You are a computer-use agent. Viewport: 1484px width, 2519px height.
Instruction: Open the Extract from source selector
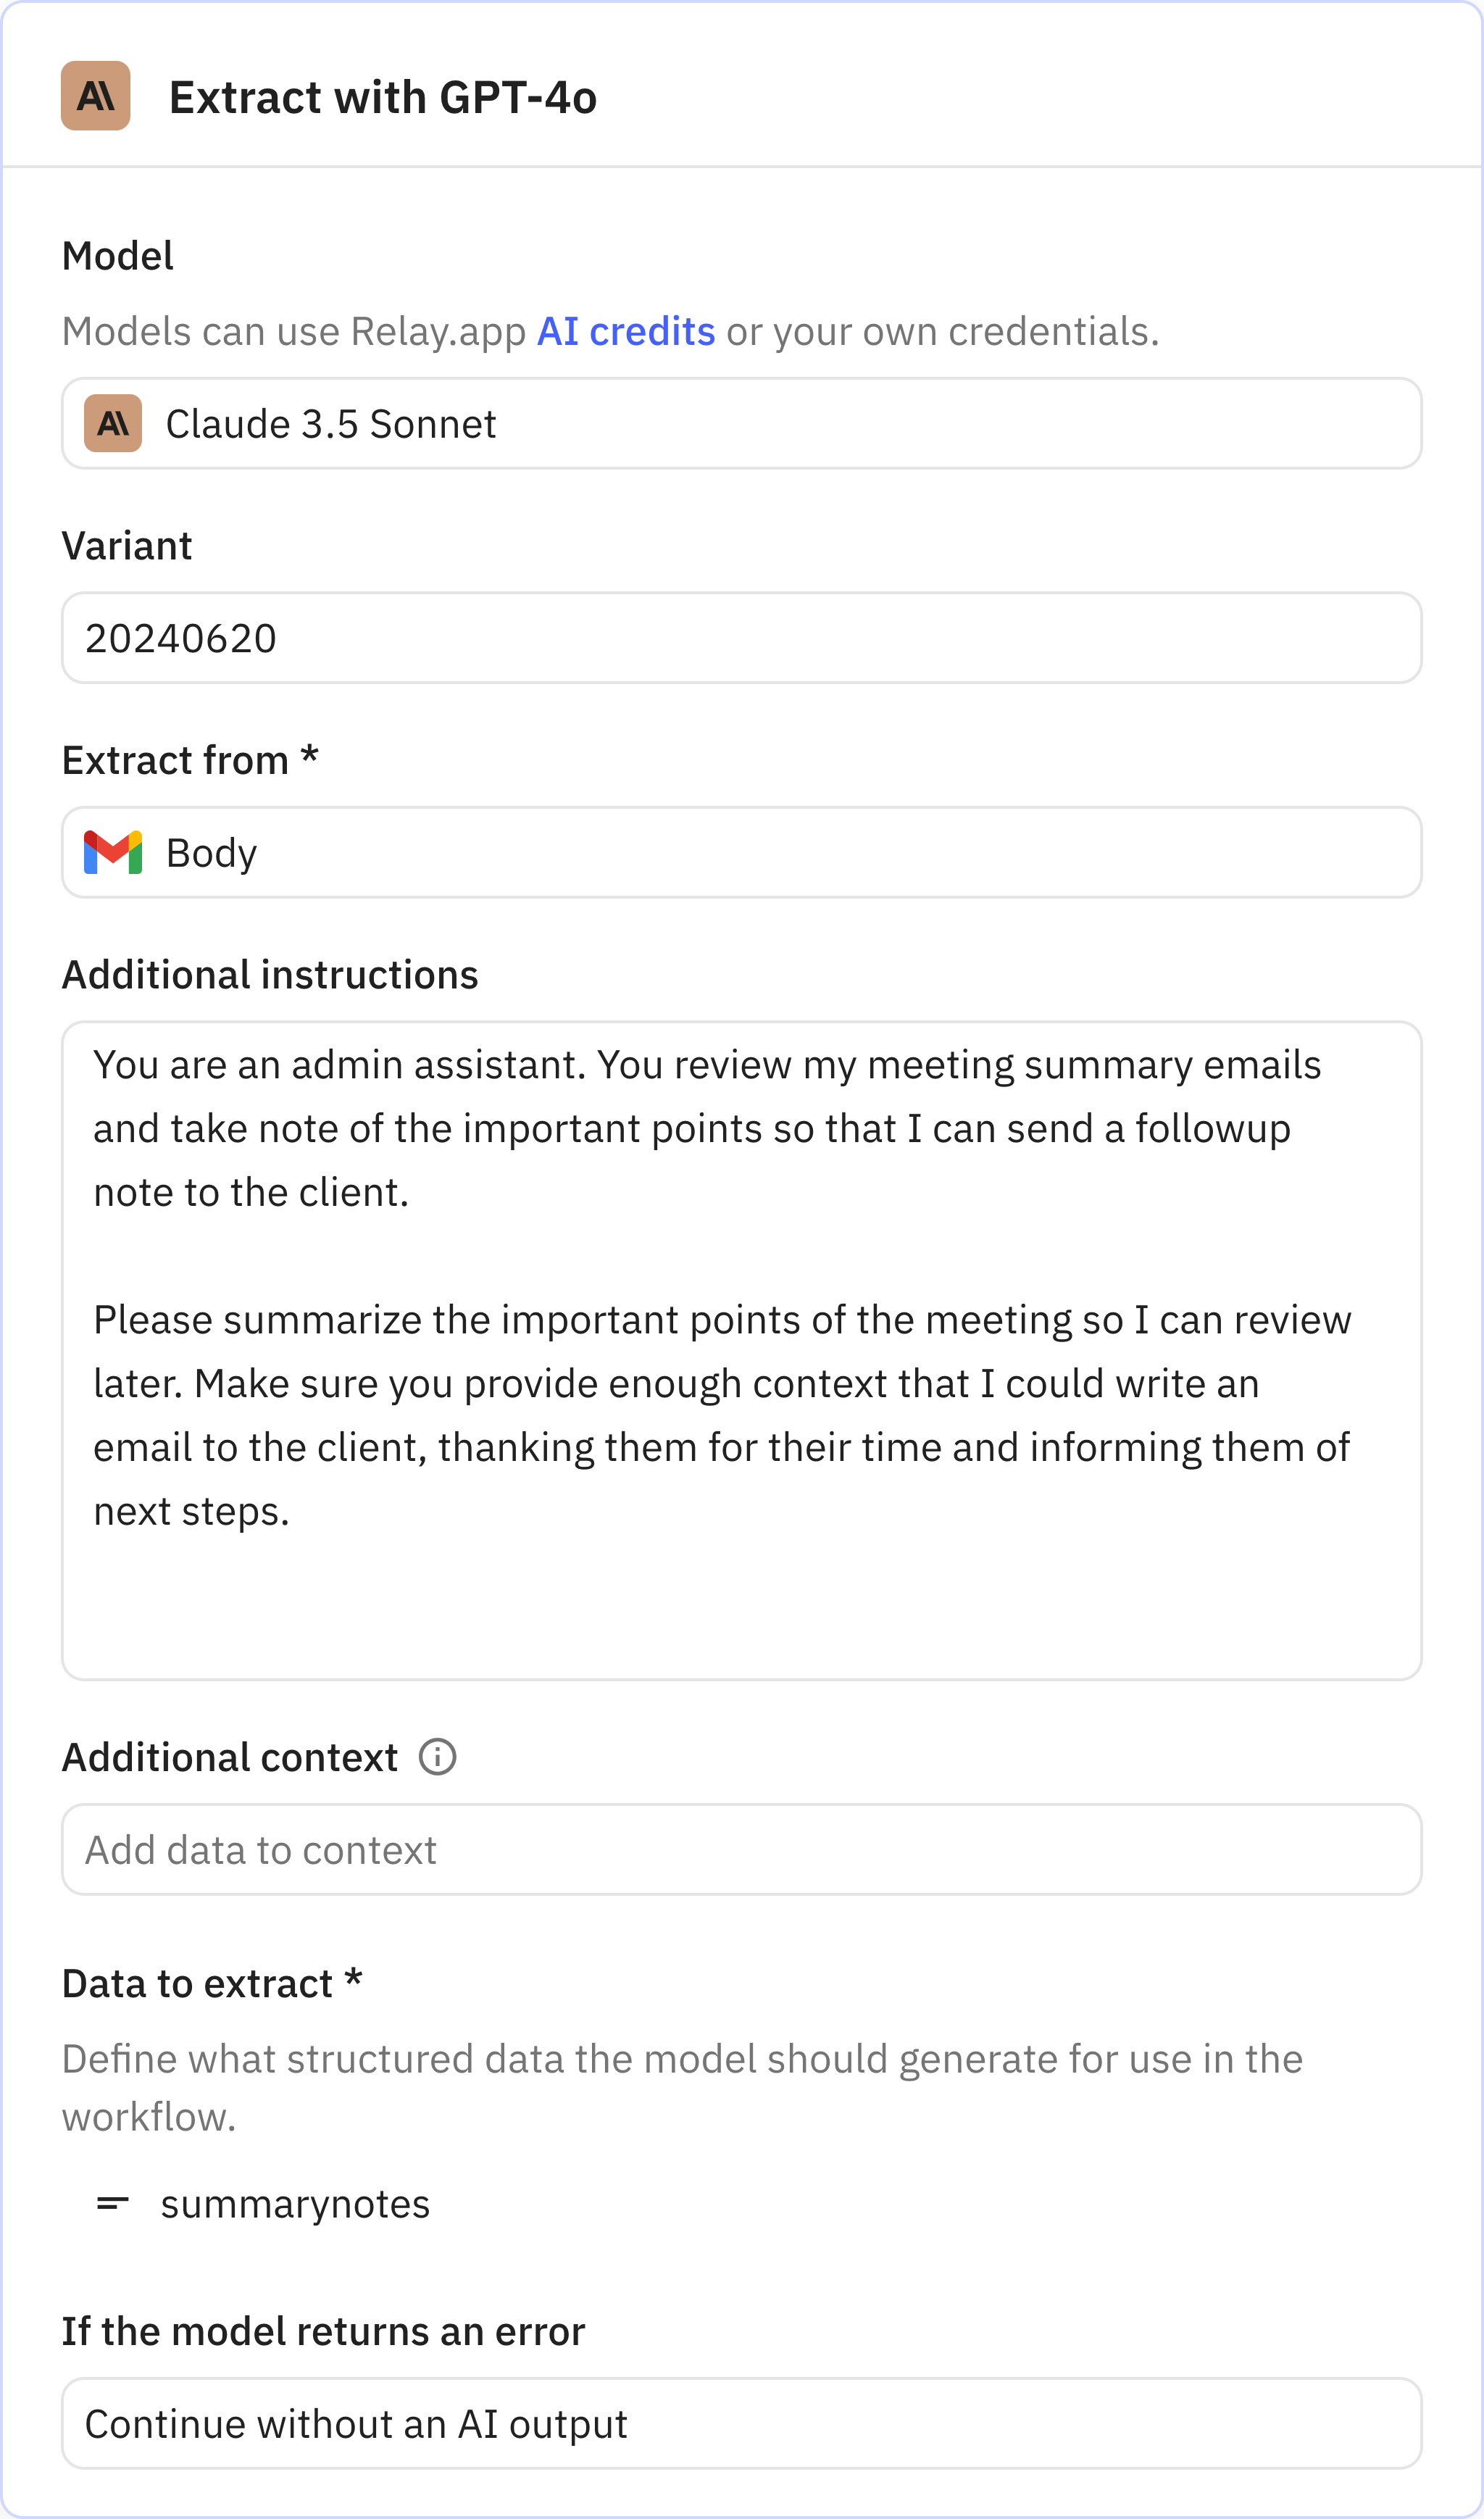click(741, 852)
